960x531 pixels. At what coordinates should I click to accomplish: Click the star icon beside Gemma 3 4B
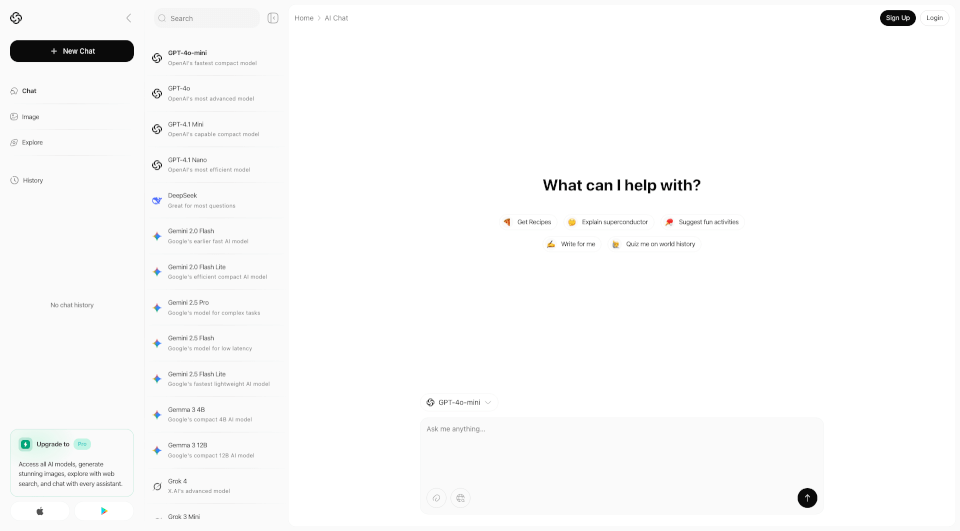(x=157, y=415)
